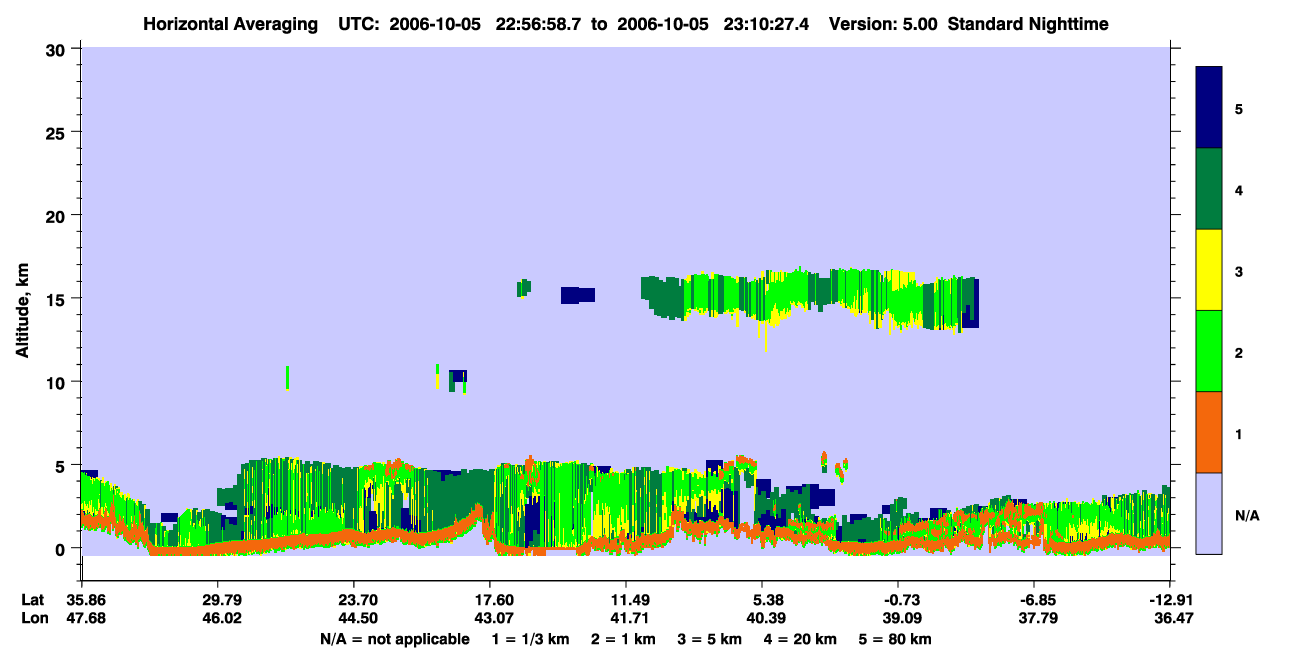Click the yellow level 3 color swatch
1300x667 pixels.
tap(1209, 269)
